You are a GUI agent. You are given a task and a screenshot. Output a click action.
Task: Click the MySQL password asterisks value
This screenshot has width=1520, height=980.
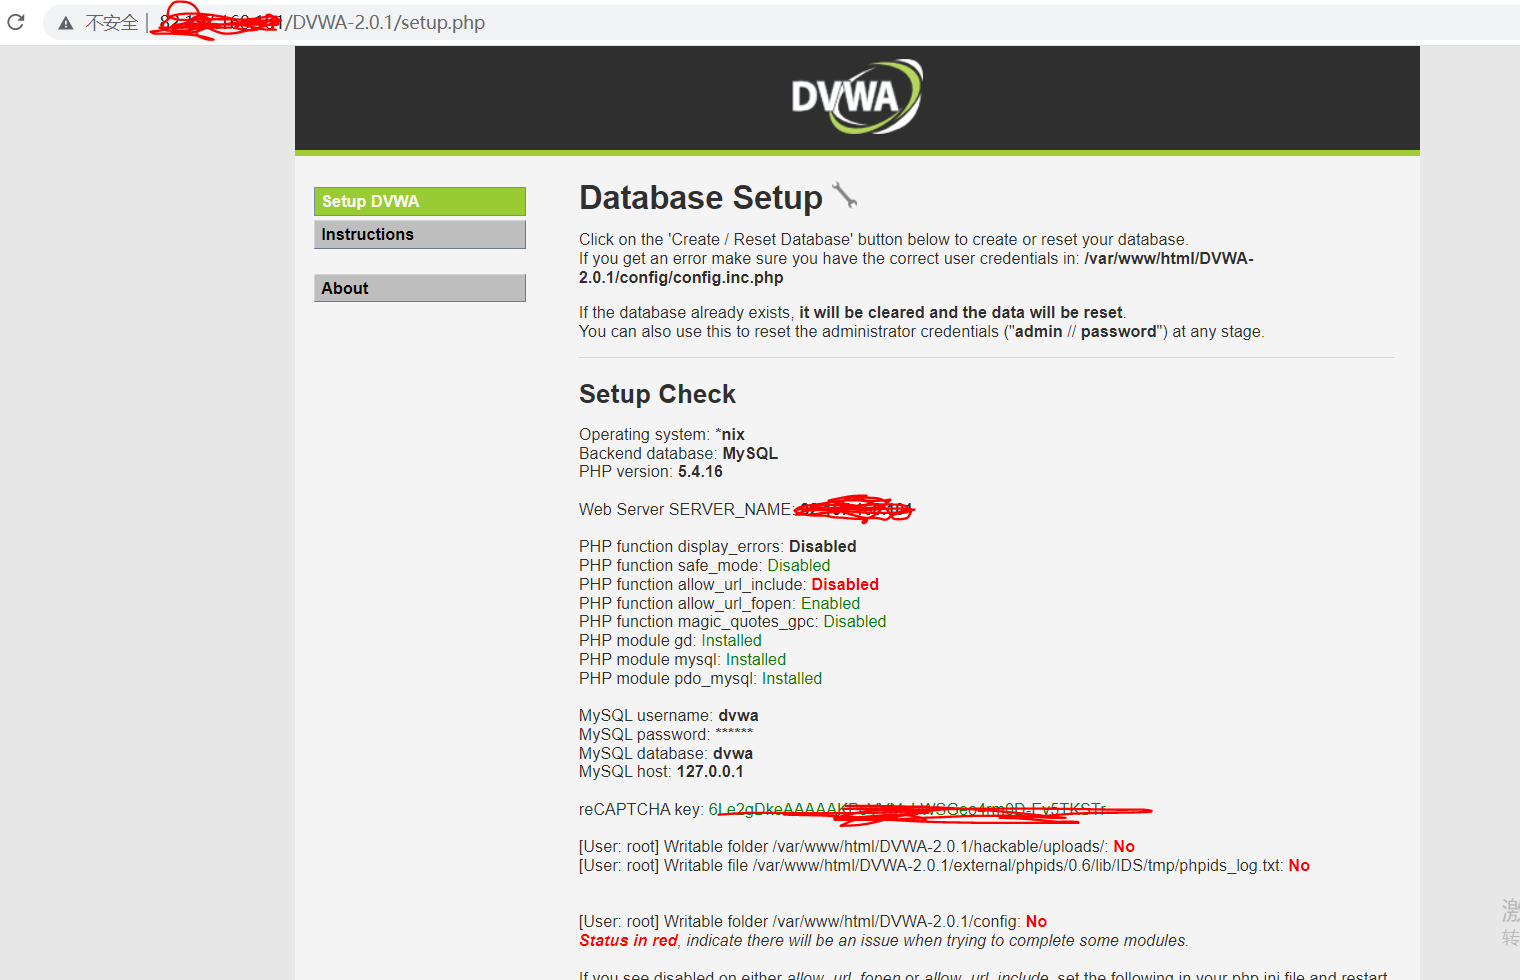[734, 733]
